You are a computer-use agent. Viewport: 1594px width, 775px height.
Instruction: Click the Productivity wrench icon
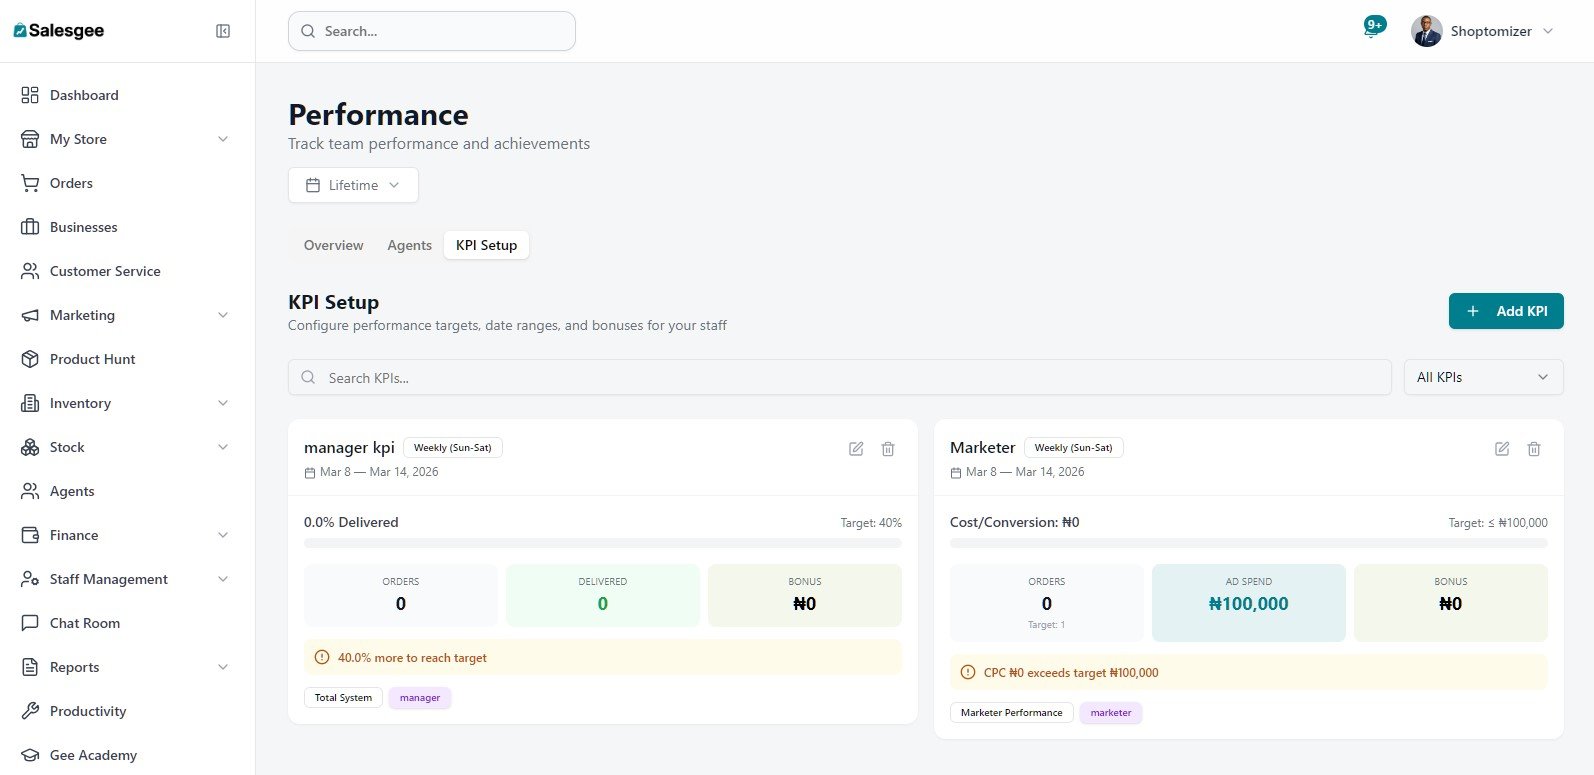(30, 711)
